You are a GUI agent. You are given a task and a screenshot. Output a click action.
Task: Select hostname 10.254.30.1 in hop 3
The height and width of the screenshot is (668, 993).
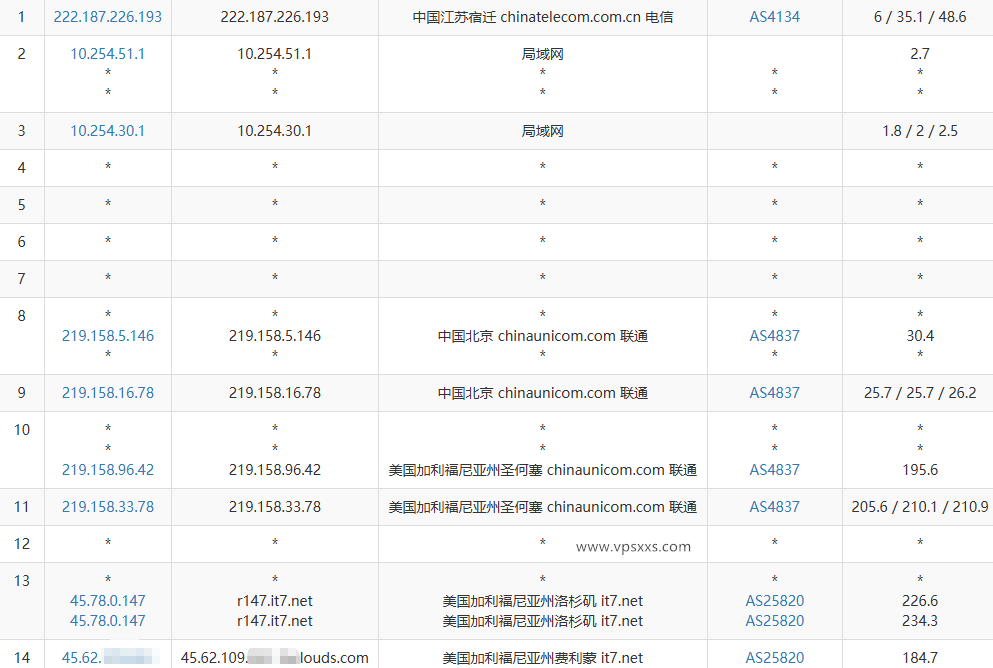pyautogui.click(x=275, y=131)
